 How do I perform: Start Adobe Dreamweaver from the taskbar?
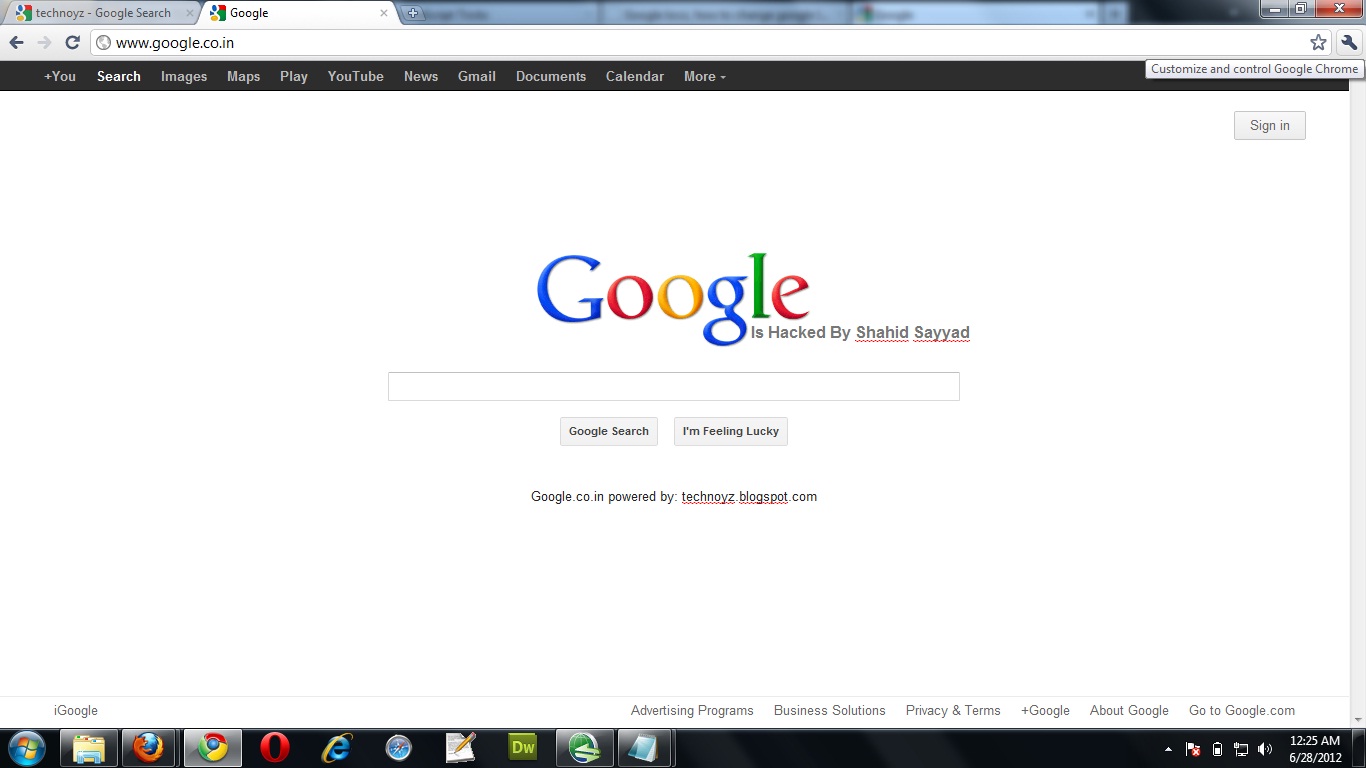tap(522, 747)
